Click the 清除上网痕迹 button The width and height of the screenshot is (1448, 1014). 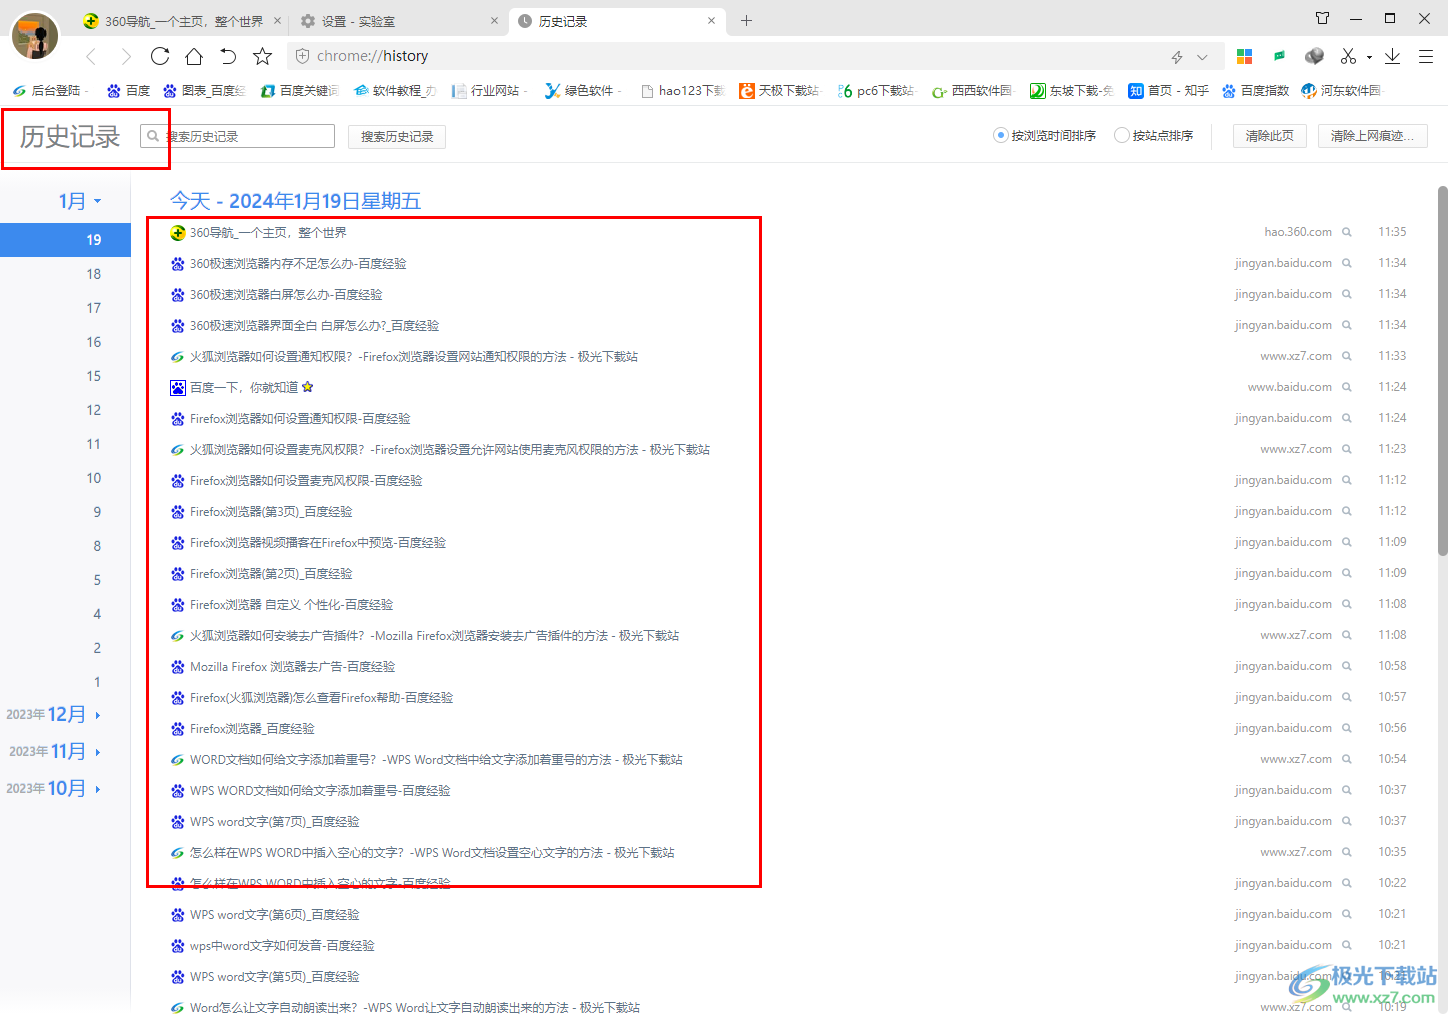click(x=1372, y=135)
